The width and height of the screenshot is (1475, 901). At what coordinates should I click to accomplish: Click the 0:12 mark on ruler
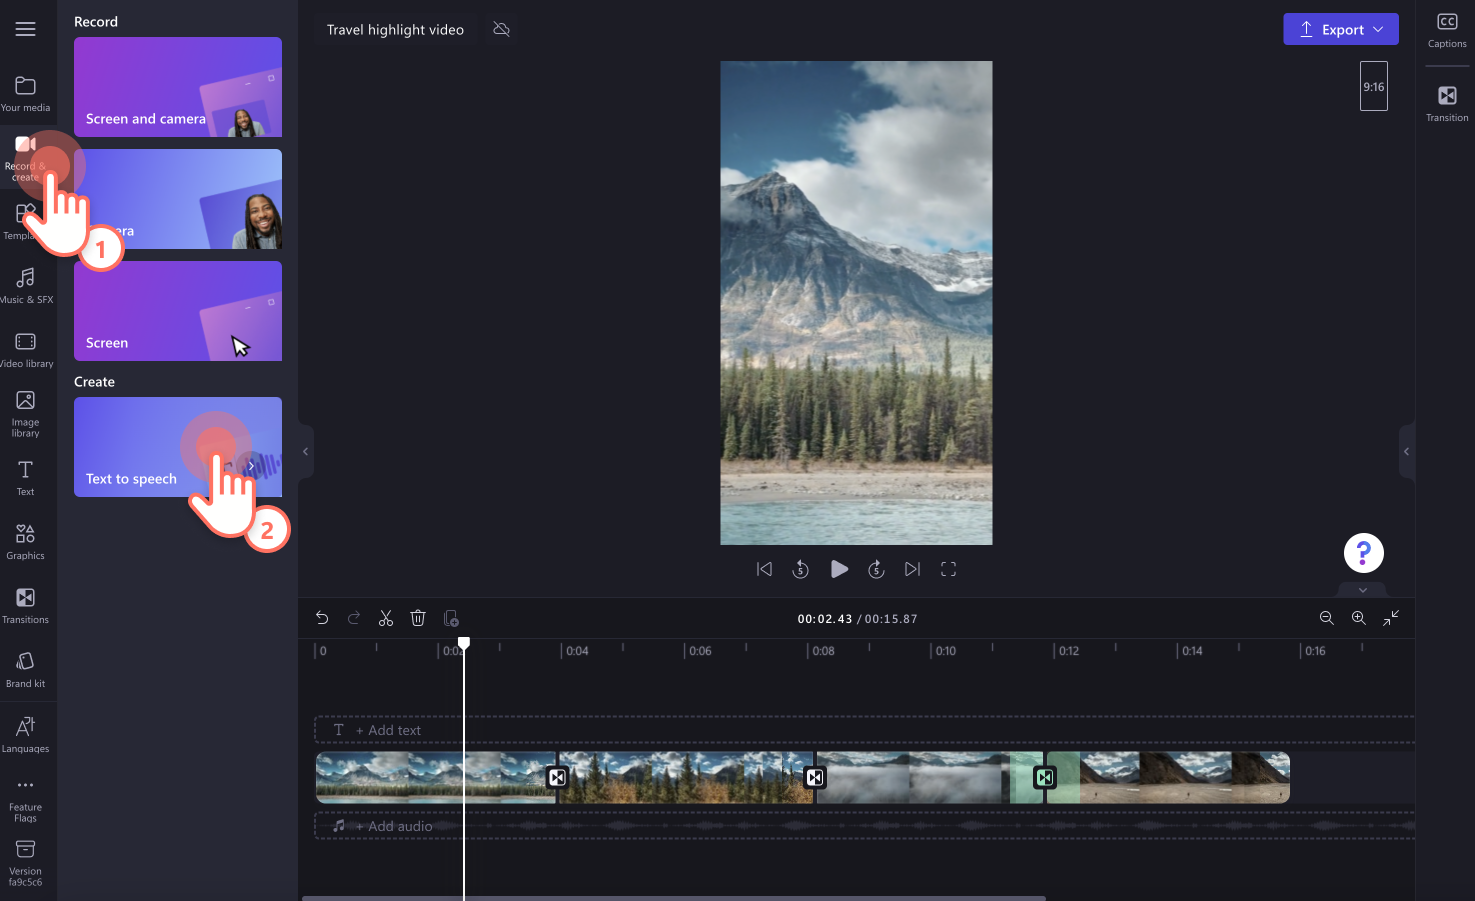pos(1067,651)
